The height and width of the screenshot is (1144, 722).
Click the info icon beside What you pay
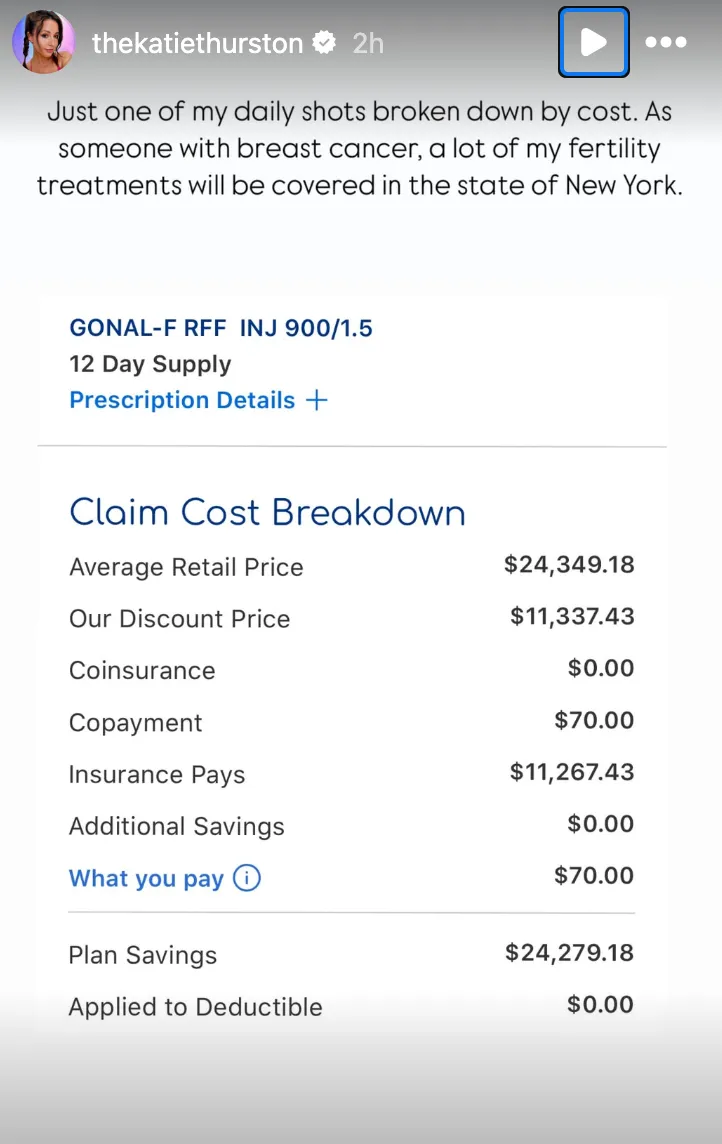pos(247,878)
